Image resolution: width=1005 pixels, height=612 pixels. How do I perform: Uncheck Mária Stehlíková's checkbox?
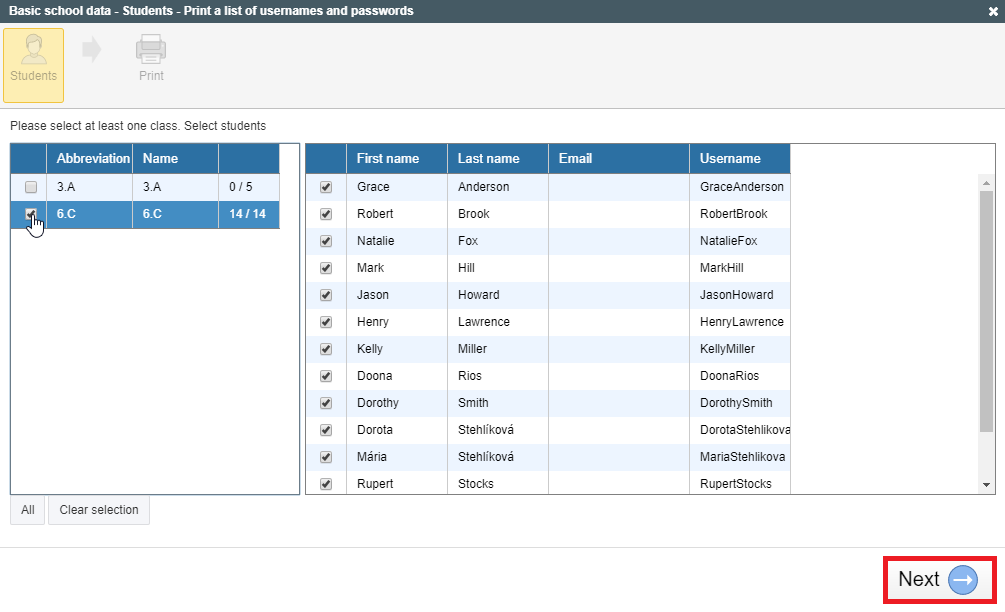pos(326,457)
